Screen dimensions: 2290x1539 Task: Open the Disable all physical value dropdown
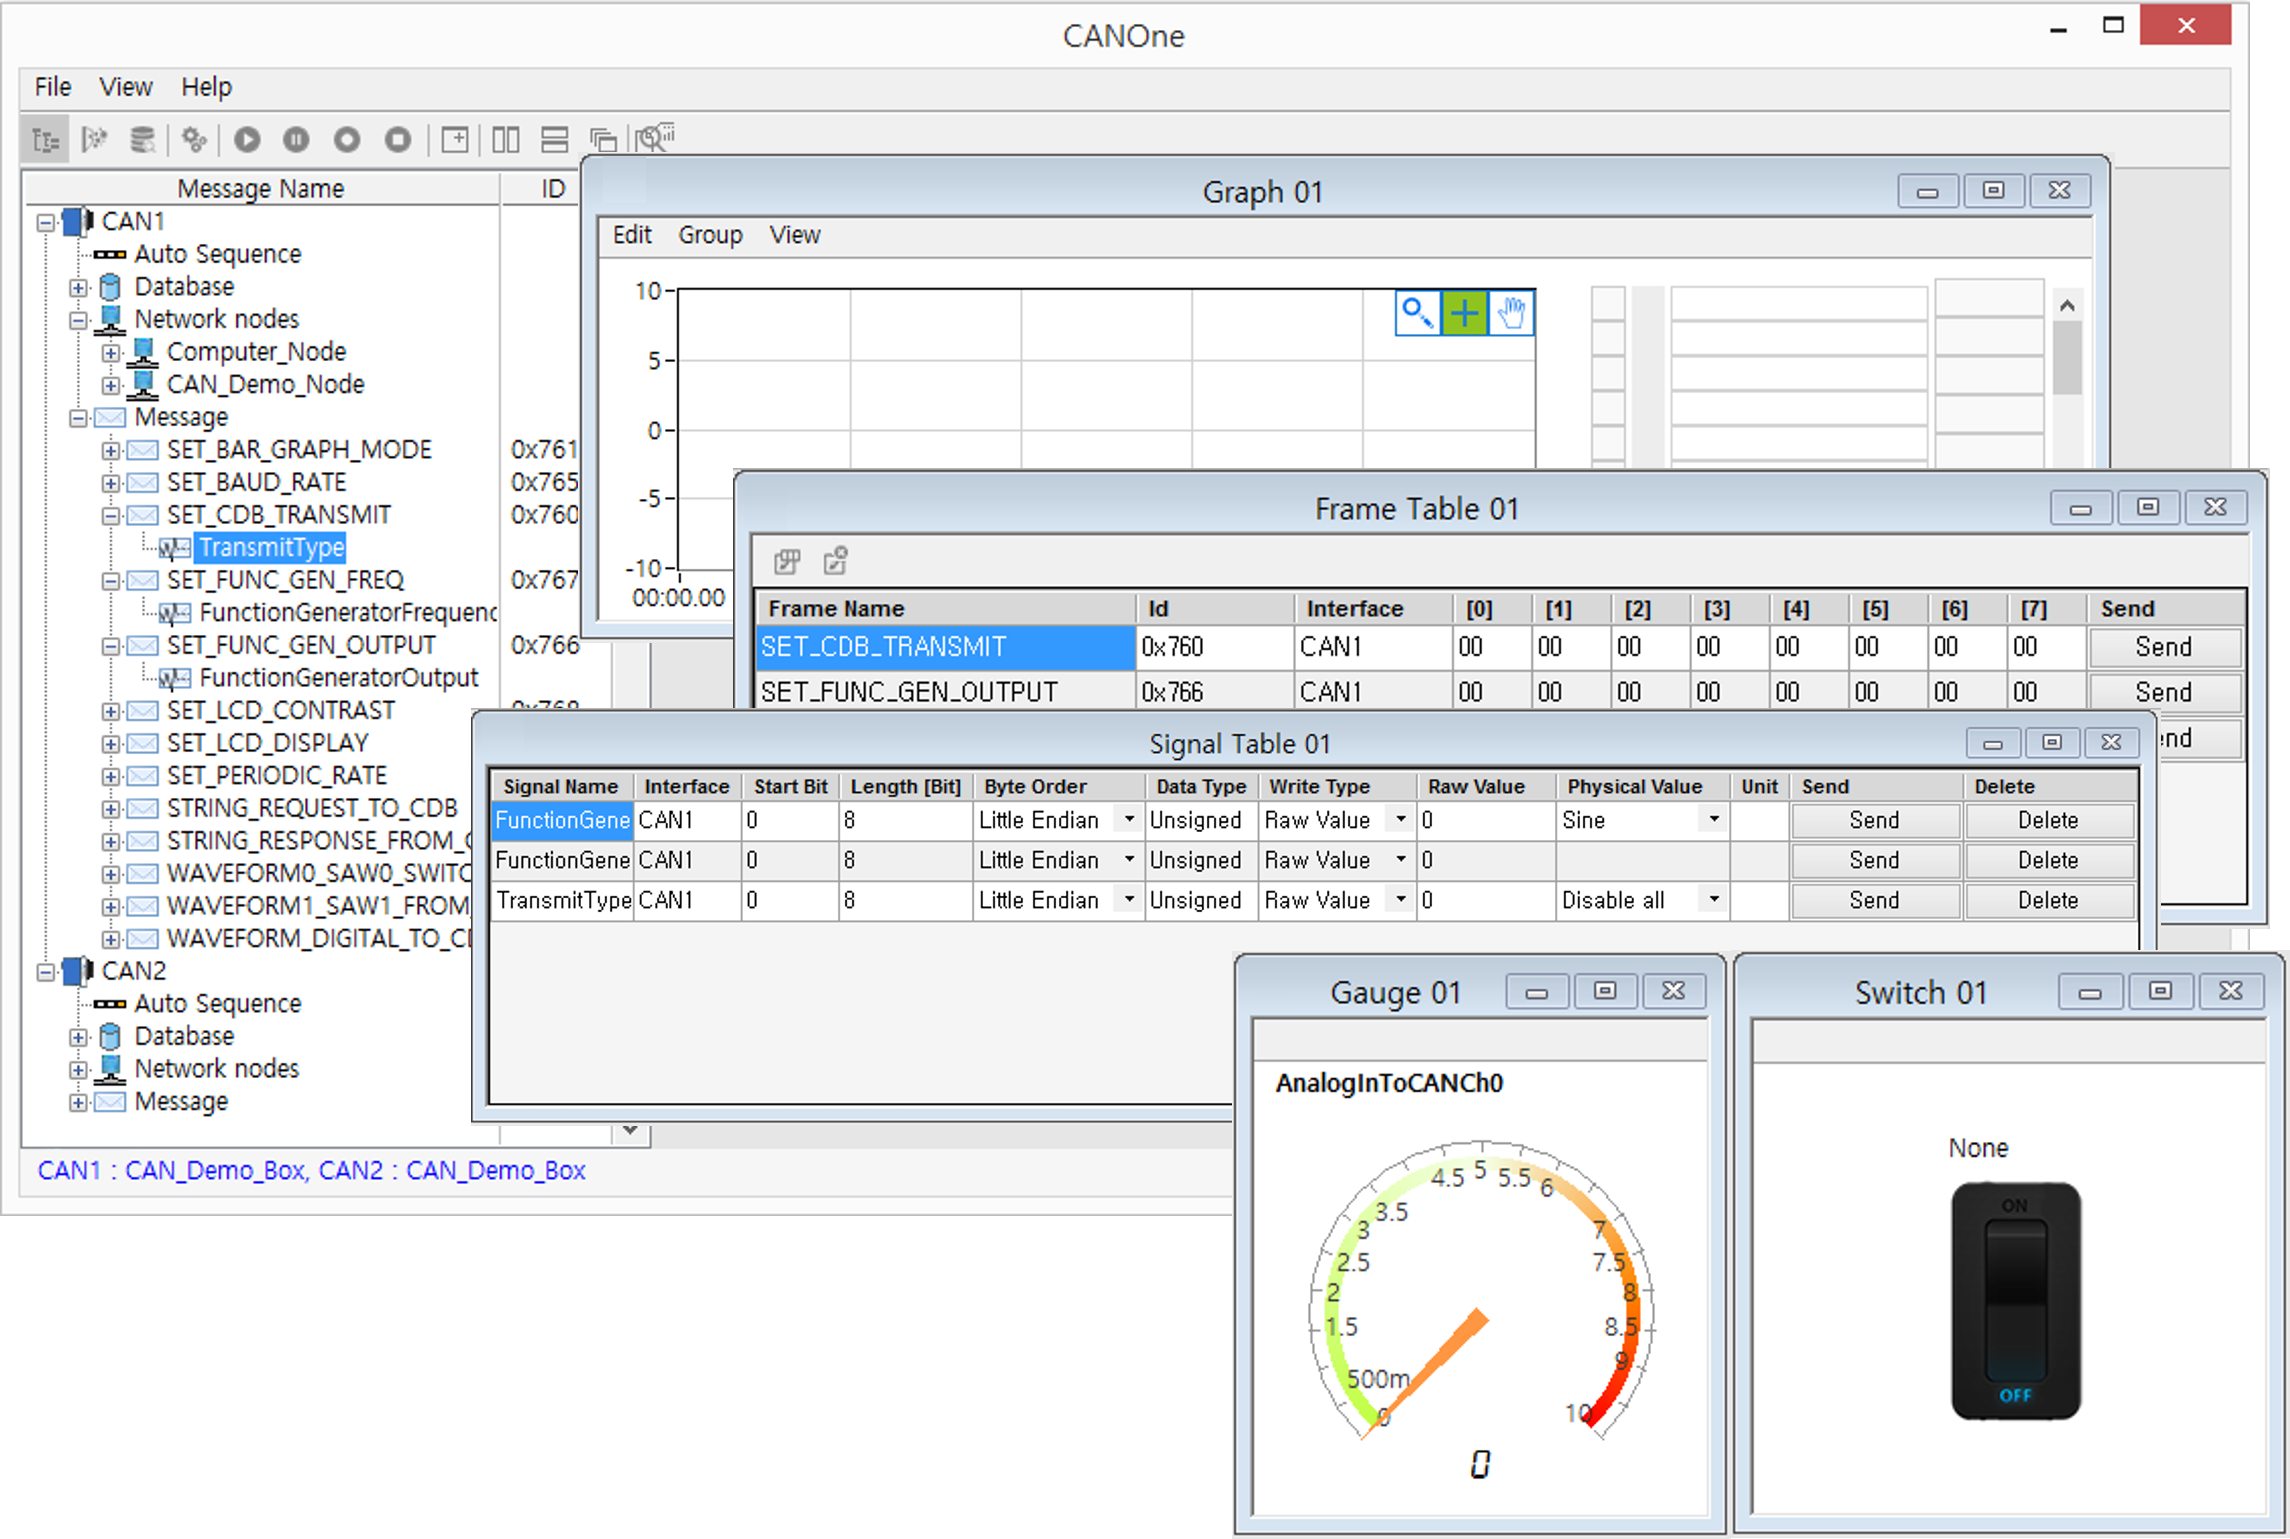click(x=1714, y=900)
